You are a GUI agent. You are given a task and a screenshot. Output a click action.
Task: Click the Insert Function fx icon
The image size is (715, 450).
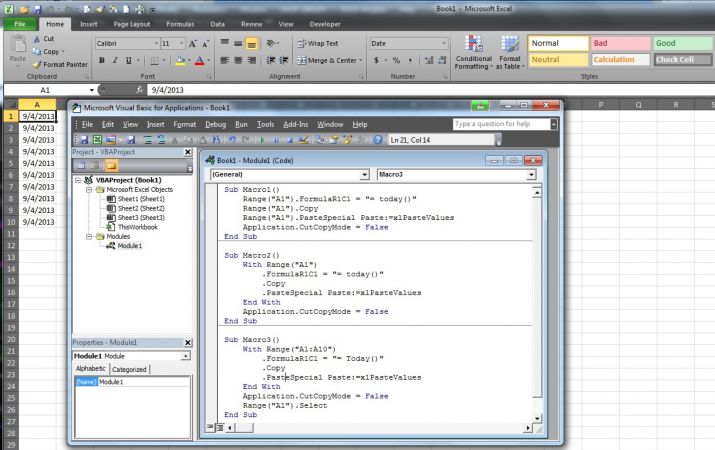point(140,90)
